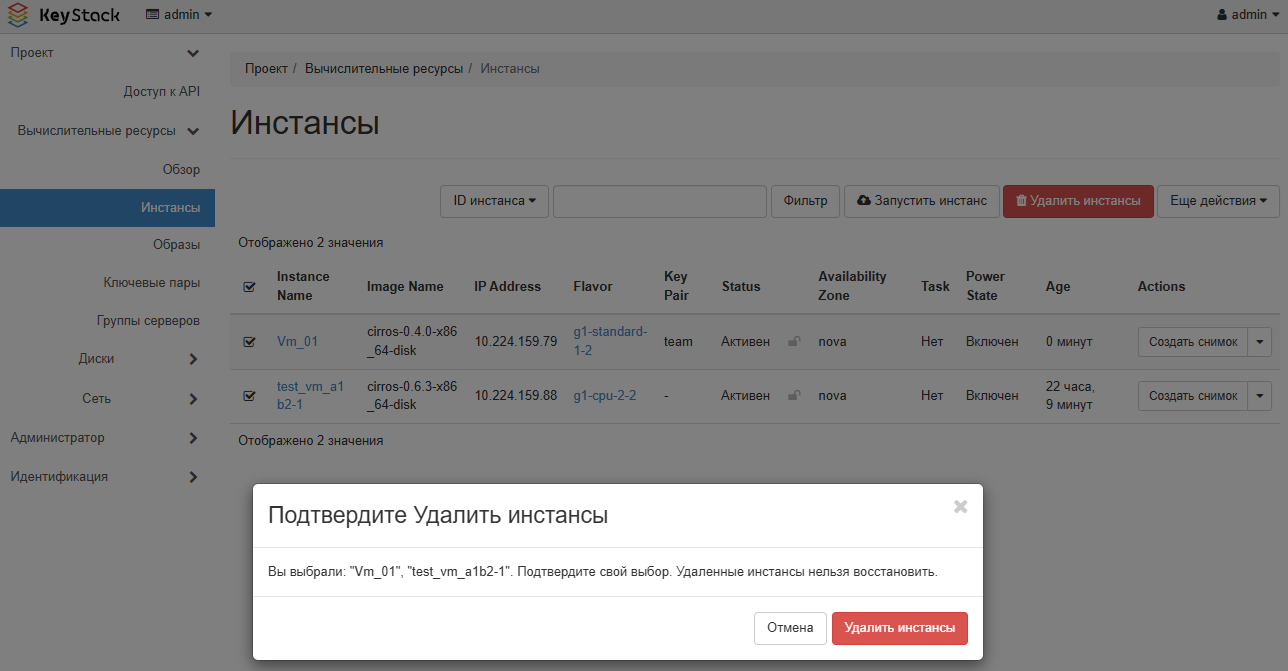Click the chevron collapsing Вычислительные ресурсы
Screen dimensions: 1288x671
click(x=196, y=129)
